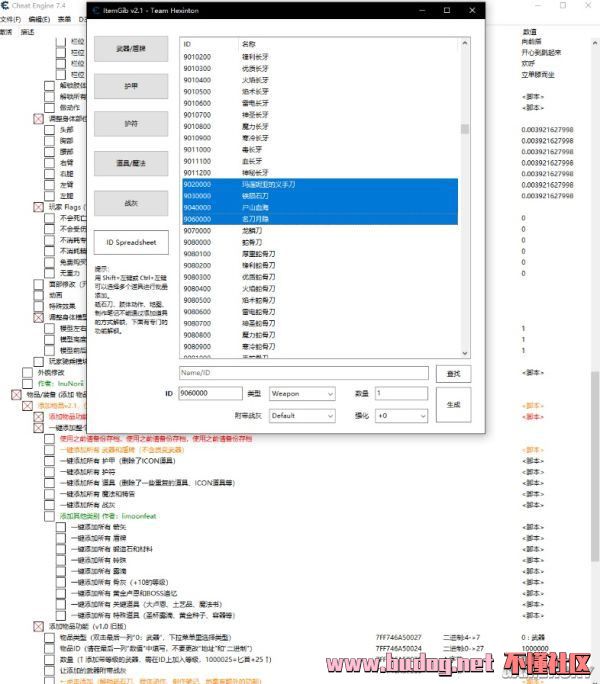This screenshot has height=684, width=600.
Task: Select the 火焰长牙 row 9010400
Action: (320, 80)
